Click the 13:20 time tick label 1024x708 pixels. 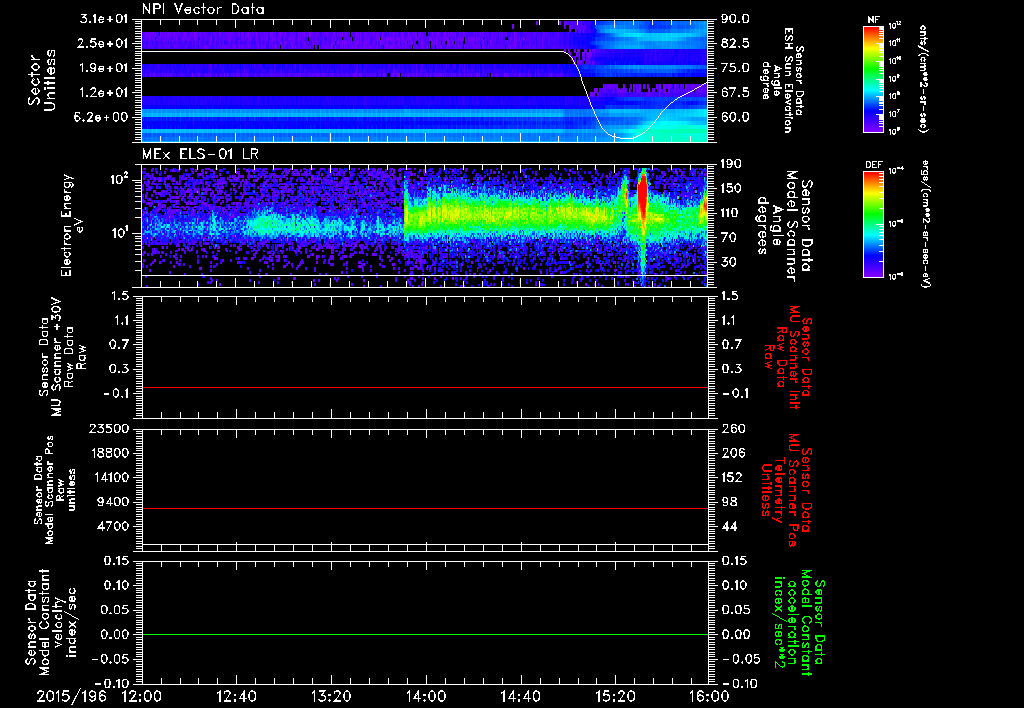331,696
